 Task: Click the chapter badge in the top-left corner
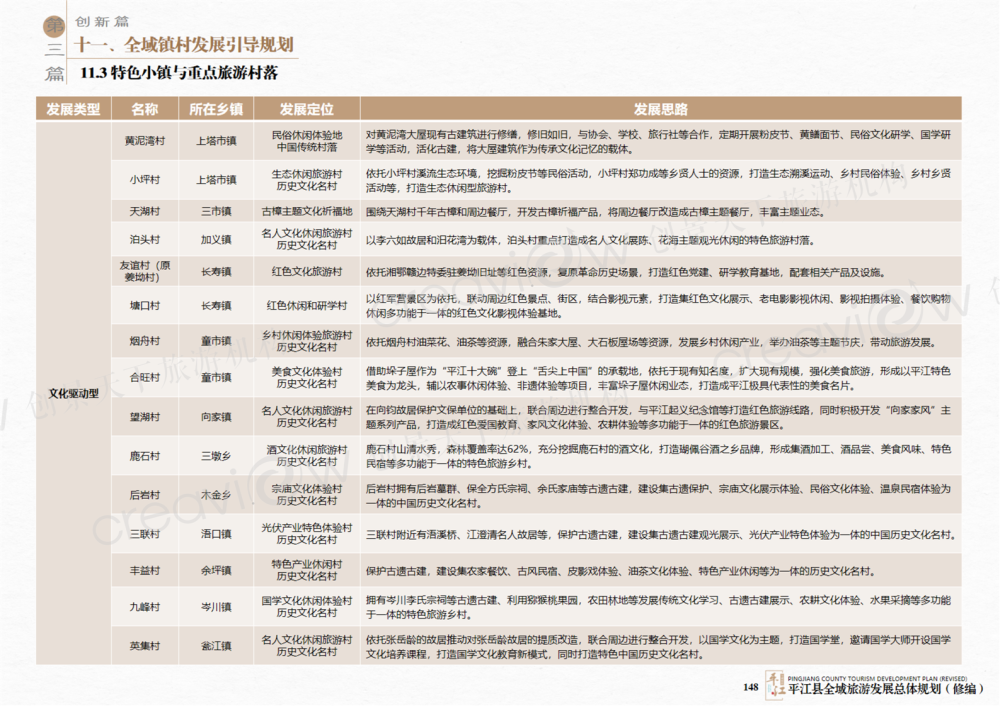tap(54, 47)
